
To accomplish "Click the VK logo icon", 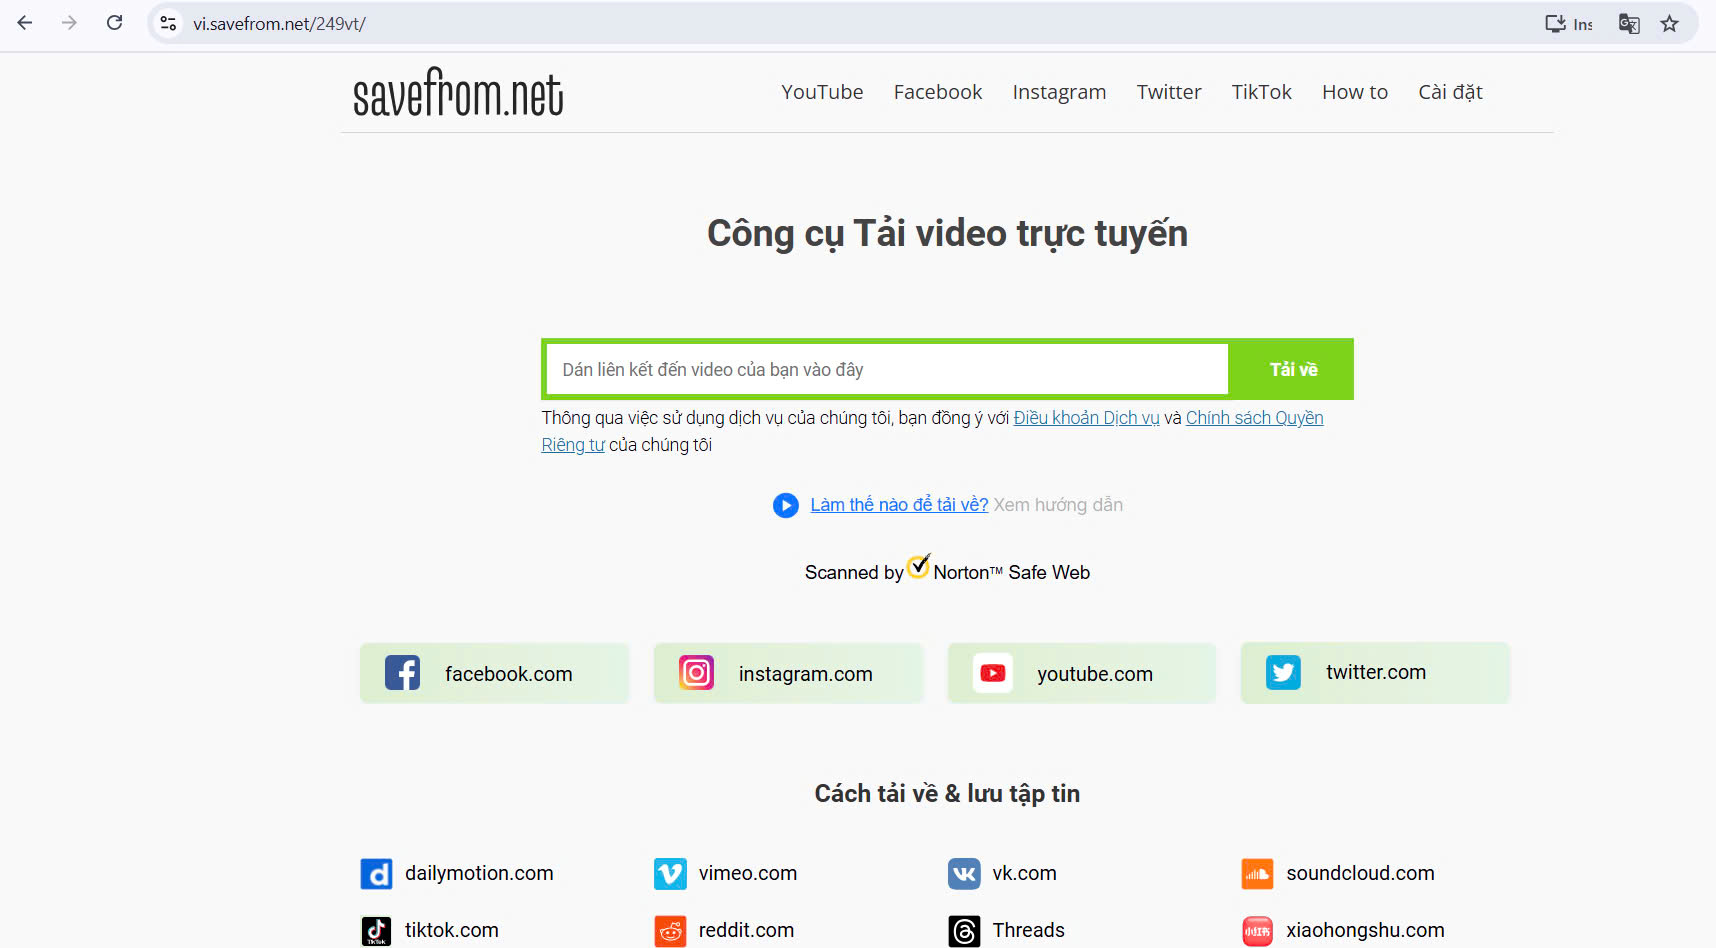I will coord(964,874).
